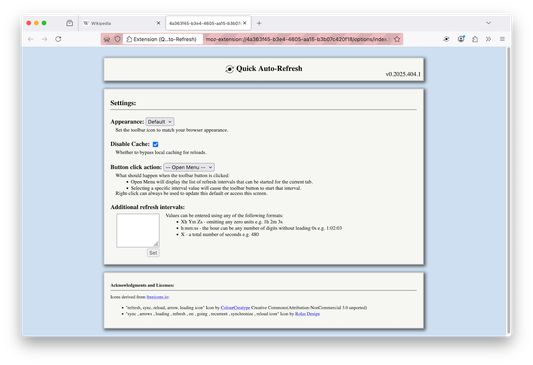The height and width of the screenshot is (365, 533).
Task: Close the Wikipedia tab
Action: pyautogui.click(x=158, y=23)
